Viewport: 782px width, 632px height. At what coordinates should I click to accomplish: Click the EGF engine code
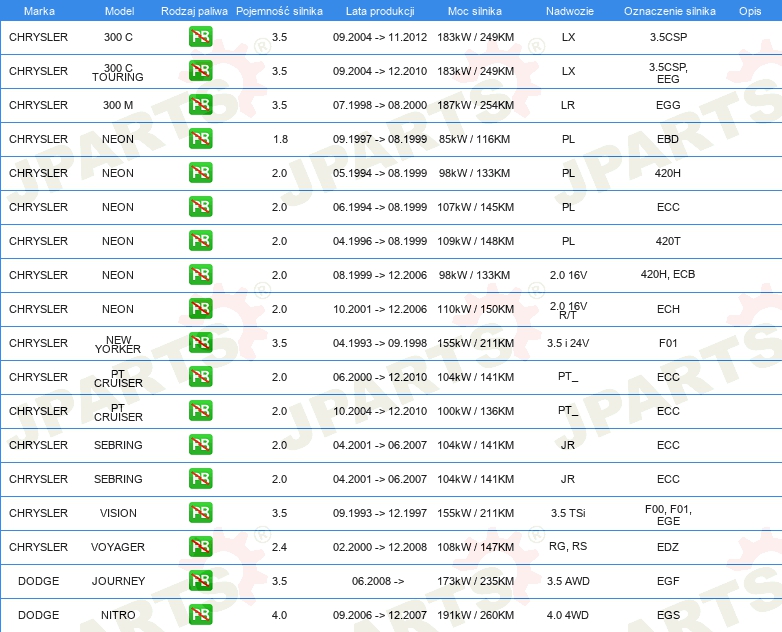668,581
